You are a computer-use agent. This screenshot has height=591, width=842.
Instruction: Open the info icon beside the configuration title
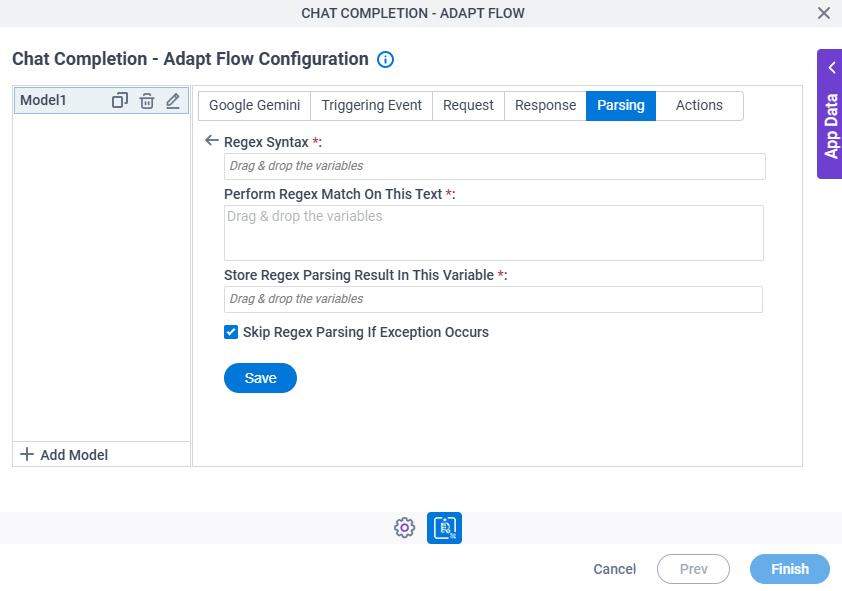tap(385, 59)
